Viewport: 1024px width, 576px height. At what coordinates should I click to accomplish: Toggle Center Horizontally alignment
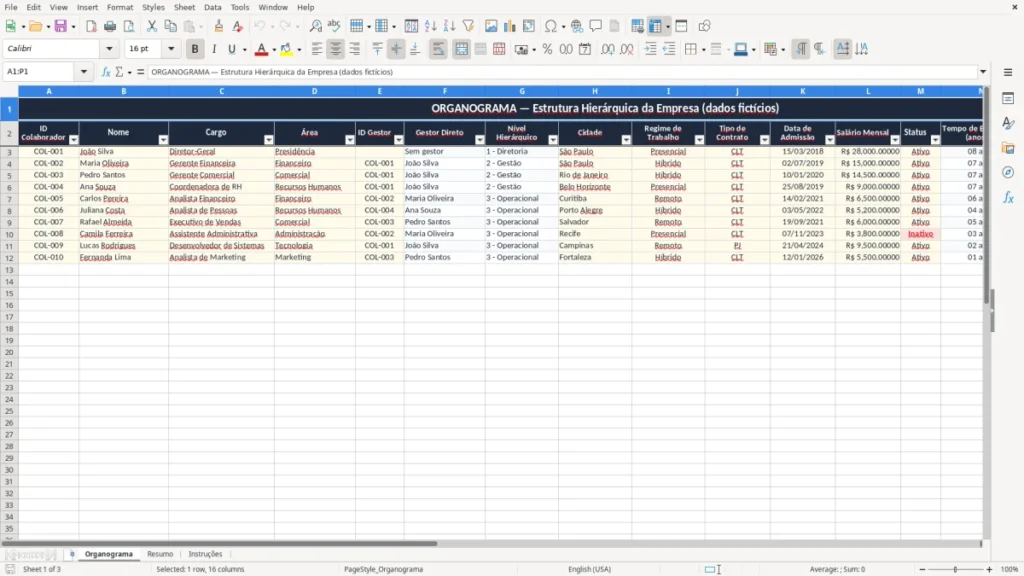336,49
